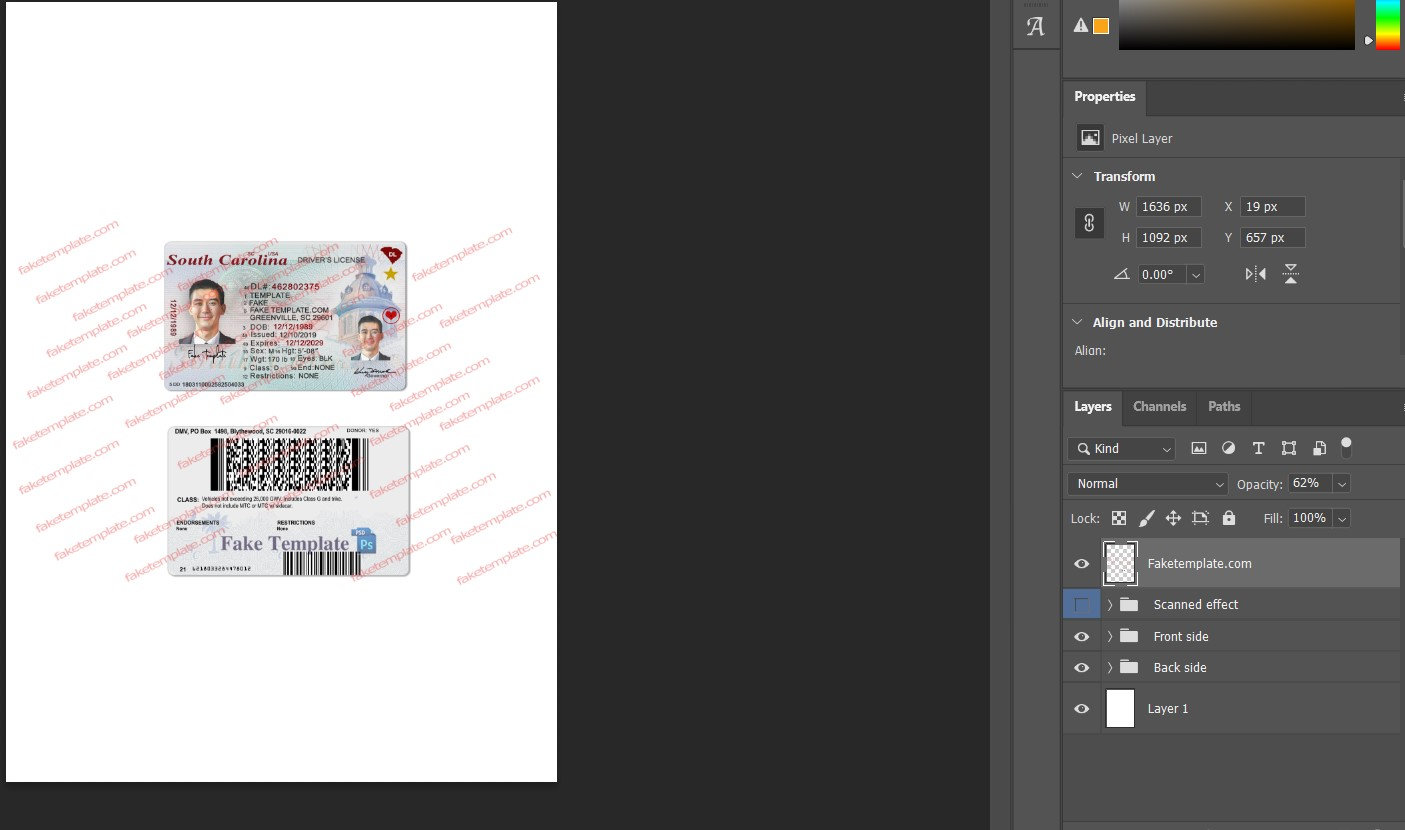Screen dimensions: 1405x830
Task: Filter layers by pixel layers icon
Action: coord(1199,449)
